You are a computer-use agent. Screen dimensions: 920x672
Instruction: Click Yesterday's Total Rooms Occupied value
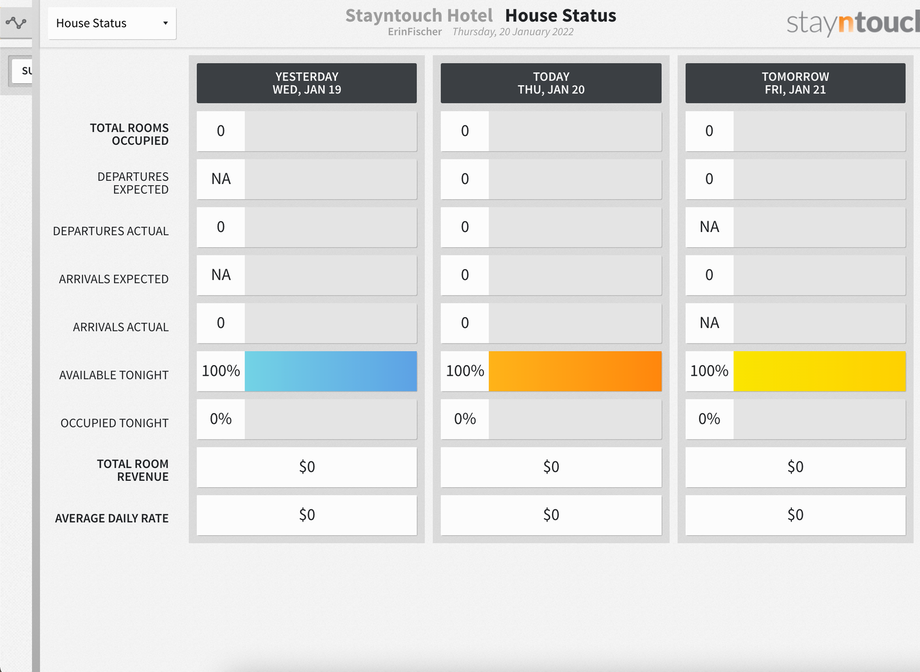point(221,131)
